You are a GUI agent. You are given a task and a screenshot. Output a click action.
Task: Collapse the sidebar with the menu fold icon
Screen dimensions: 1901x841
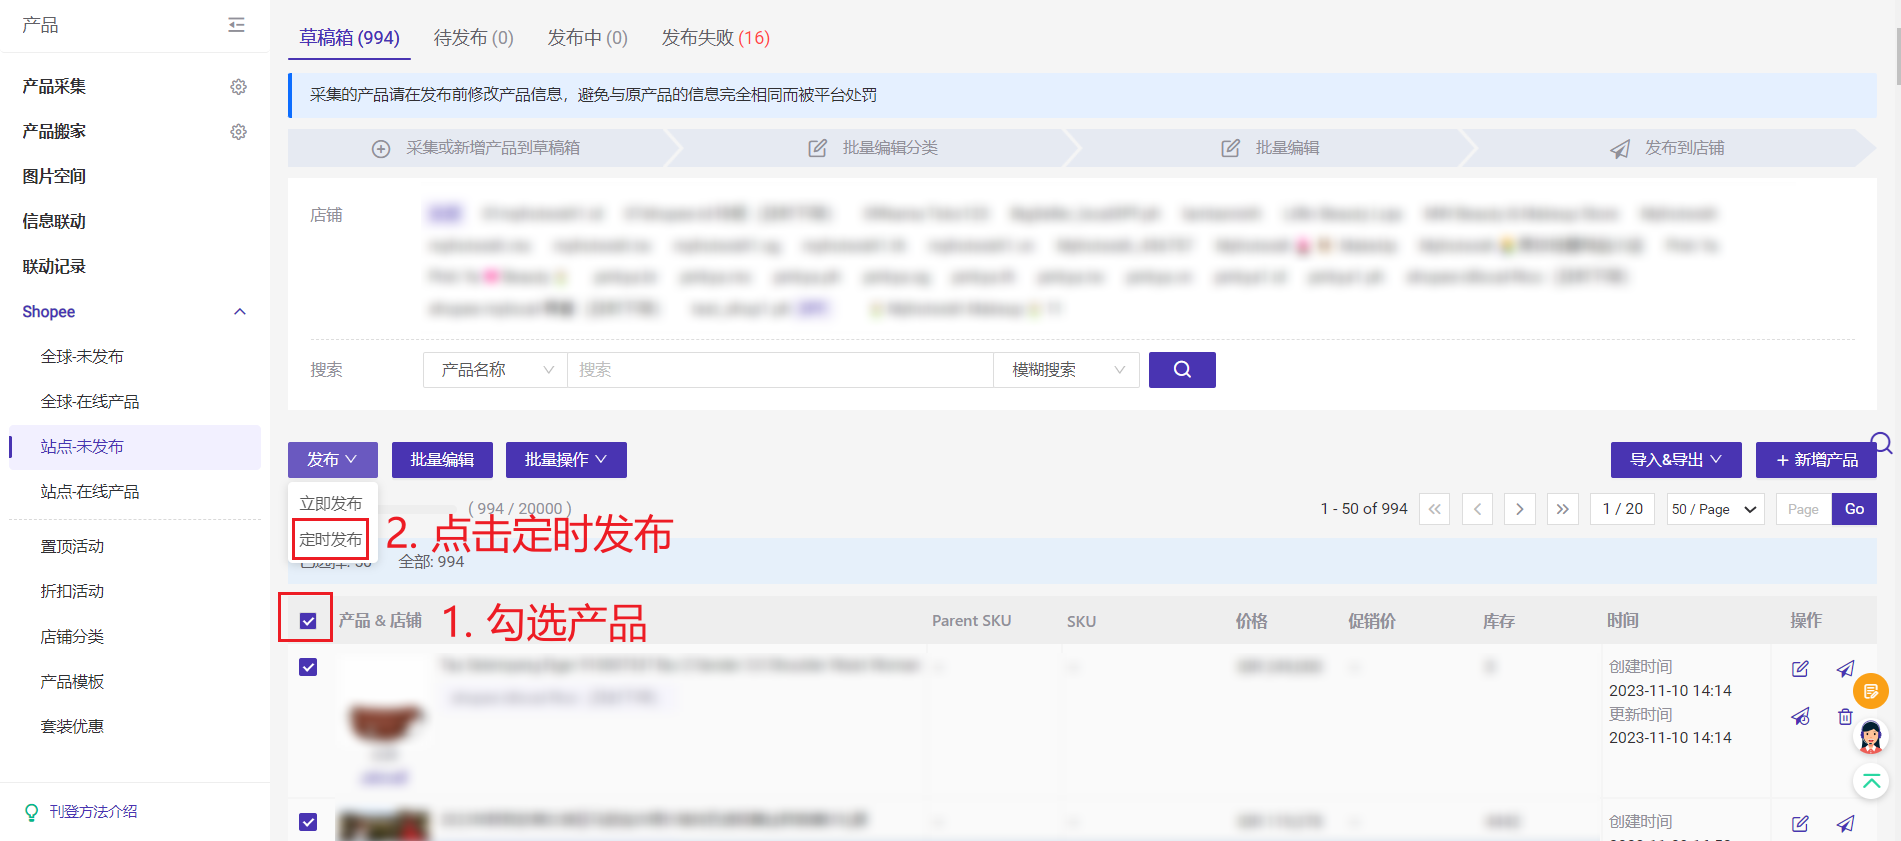pyautogui.click(x=236, y=25)
